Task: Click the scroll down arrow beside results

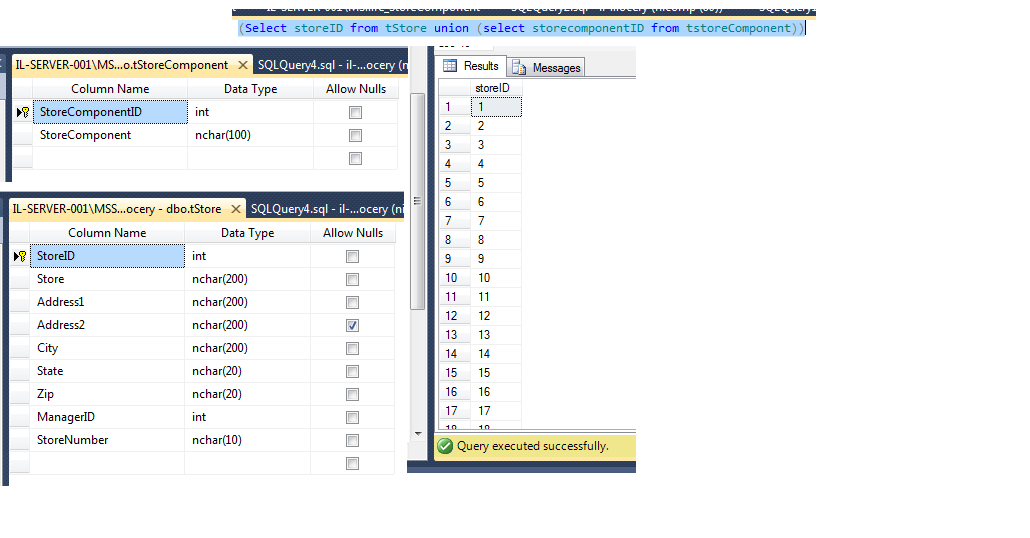Action: point(418,433)
